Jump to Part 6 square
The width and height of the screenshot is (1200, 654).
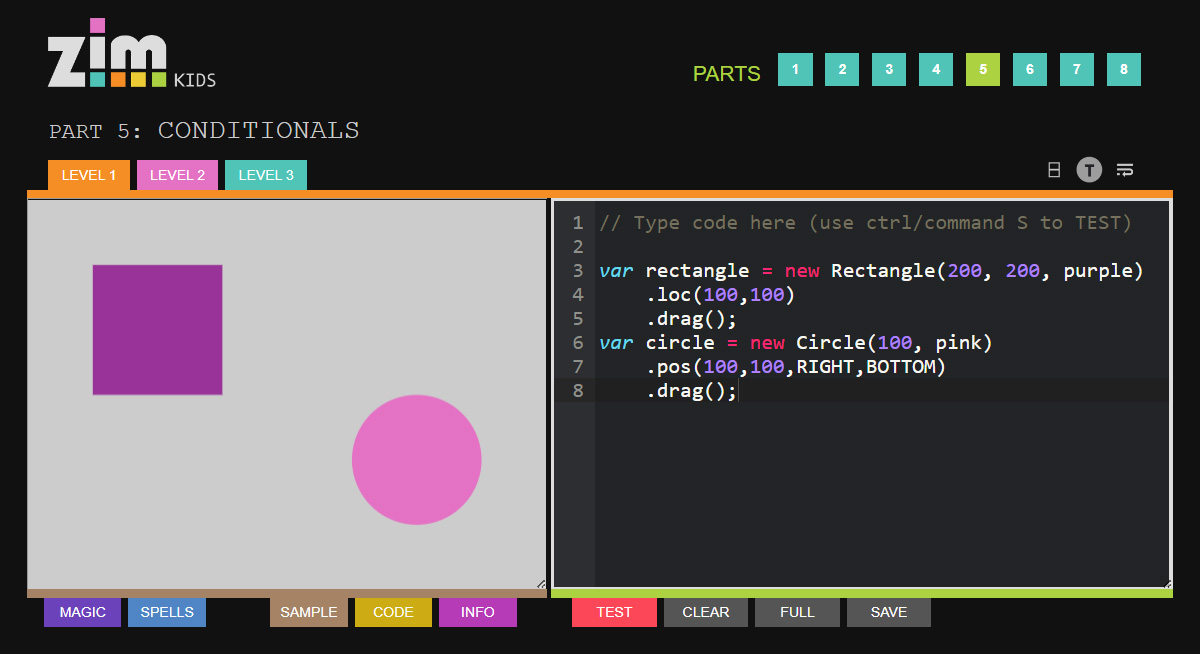1030,70
